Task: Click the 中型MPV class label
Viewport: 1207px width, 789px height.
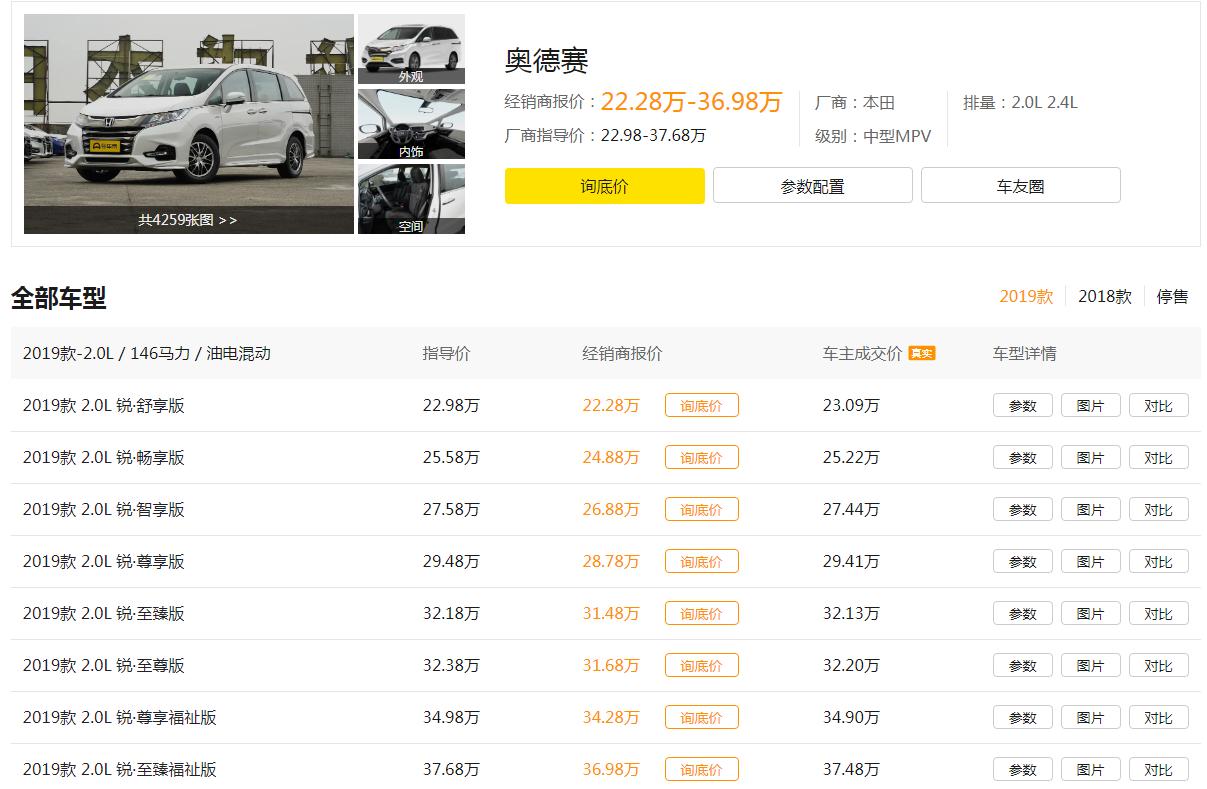Action: (x=897, y=136)
